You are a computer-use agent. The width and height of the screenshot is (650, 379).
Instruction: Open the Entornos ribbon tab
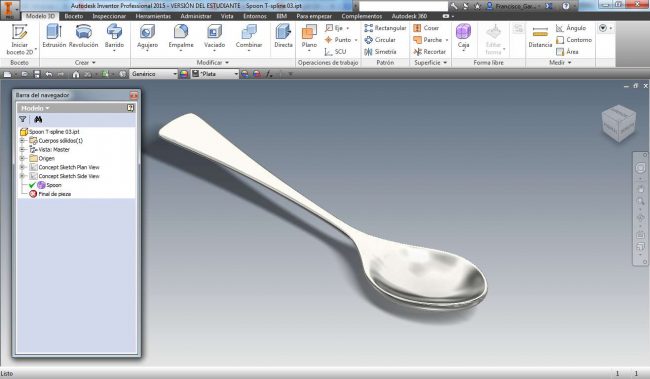(x=255, y=16)
